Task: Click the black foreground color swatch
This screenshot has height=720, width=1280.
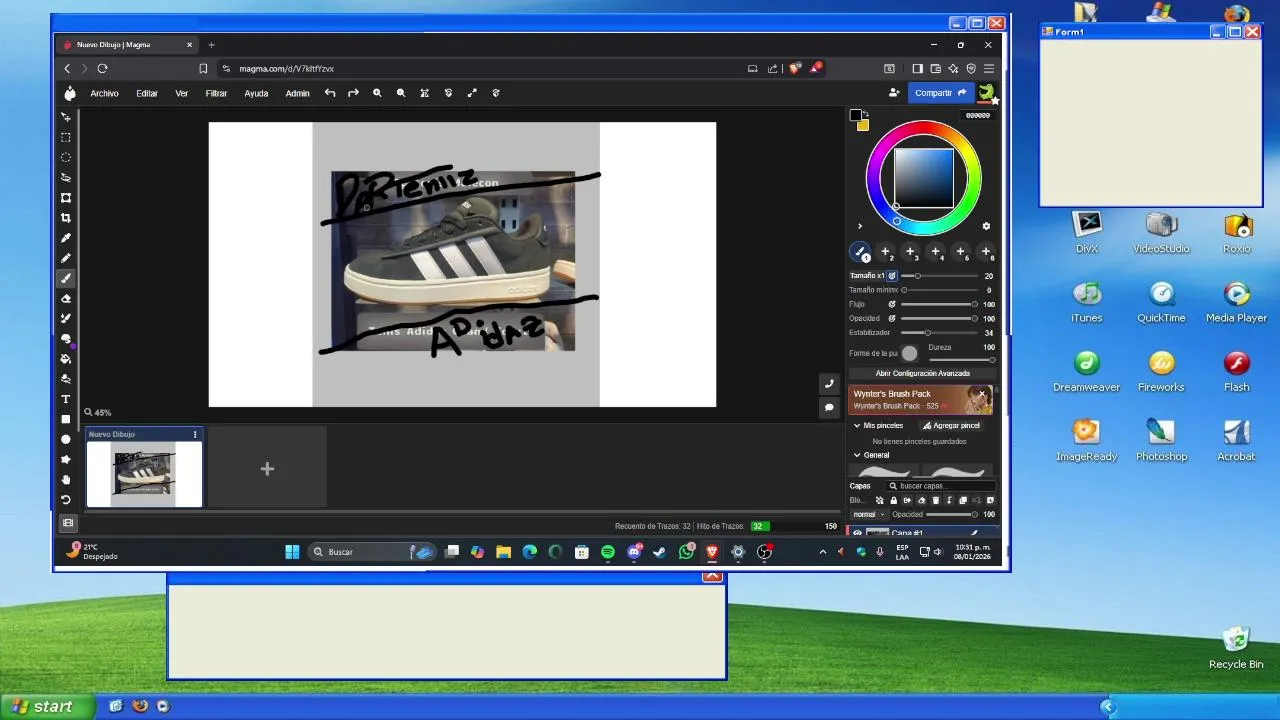Action: 855,115
